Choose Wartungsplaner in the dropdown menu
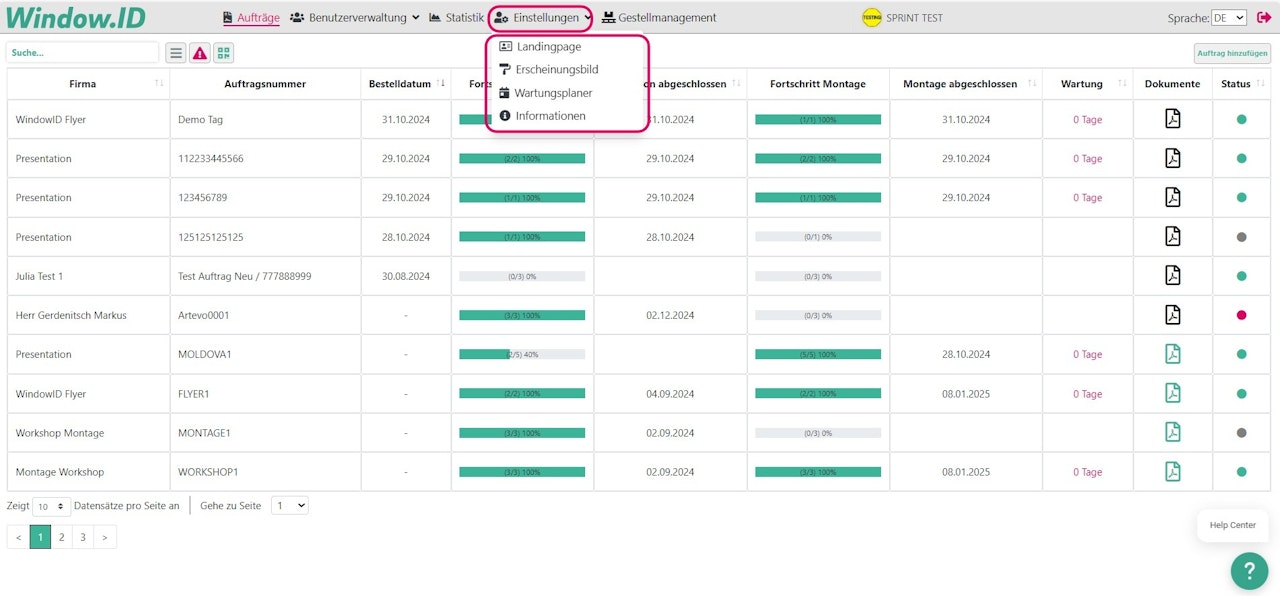This screenshot has height=596, width=1280. coord(553,93)
